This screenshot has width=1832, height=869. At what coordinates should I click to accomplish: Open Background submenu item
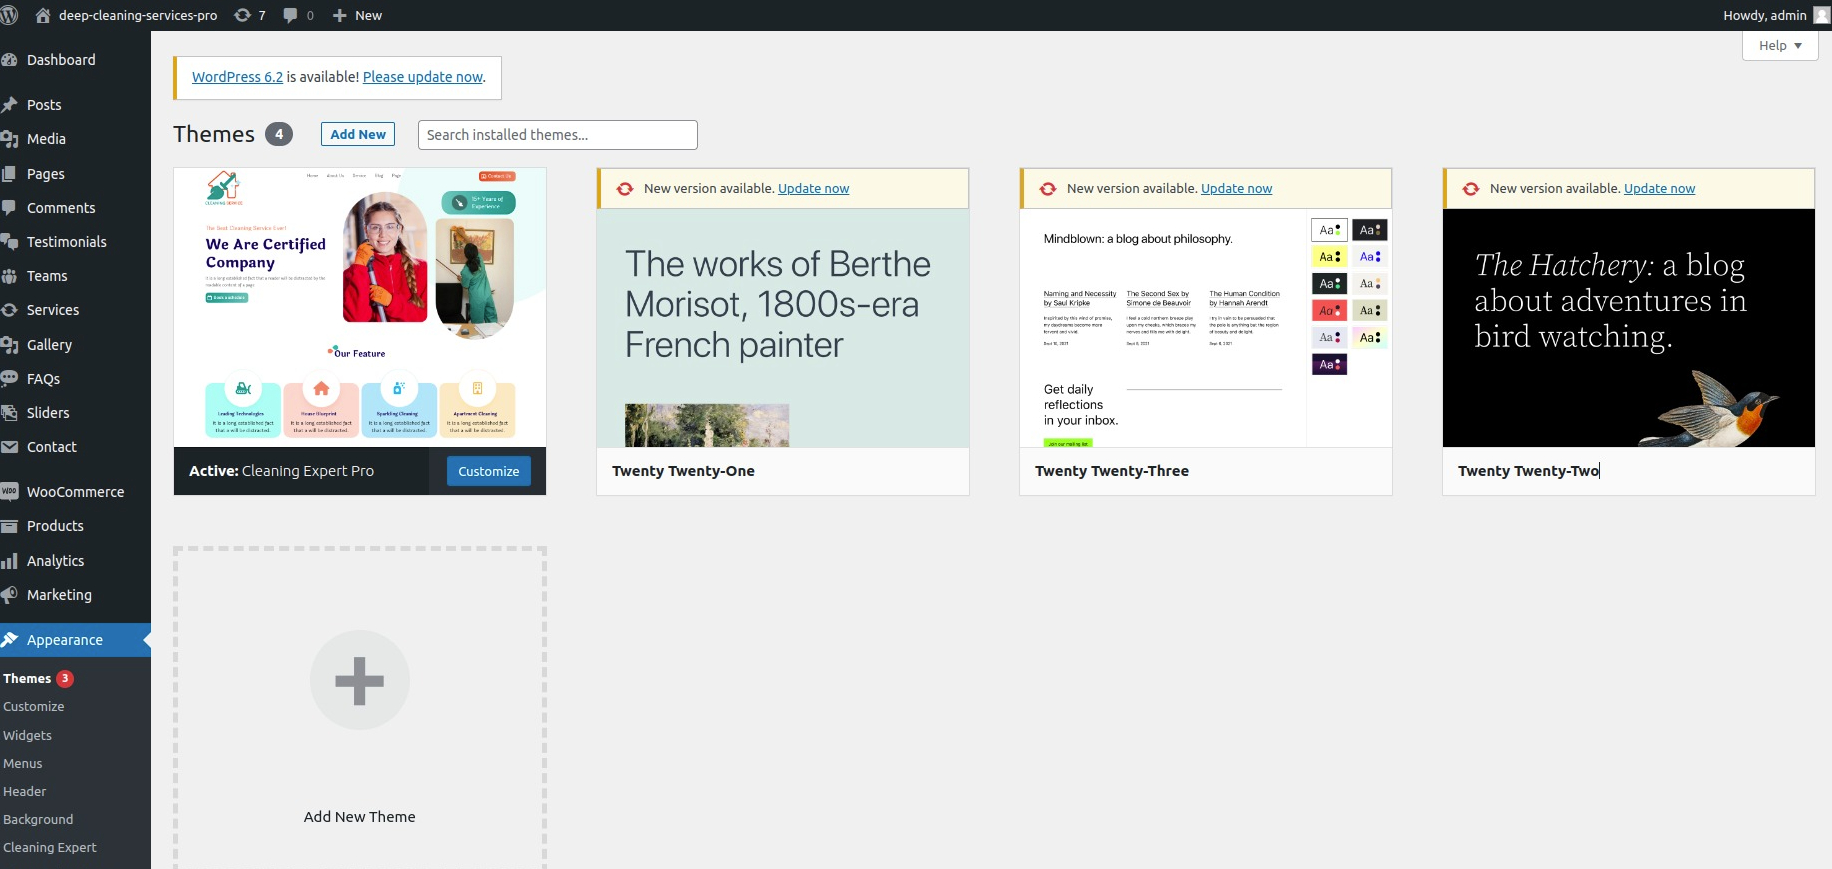tap(38, 819)
